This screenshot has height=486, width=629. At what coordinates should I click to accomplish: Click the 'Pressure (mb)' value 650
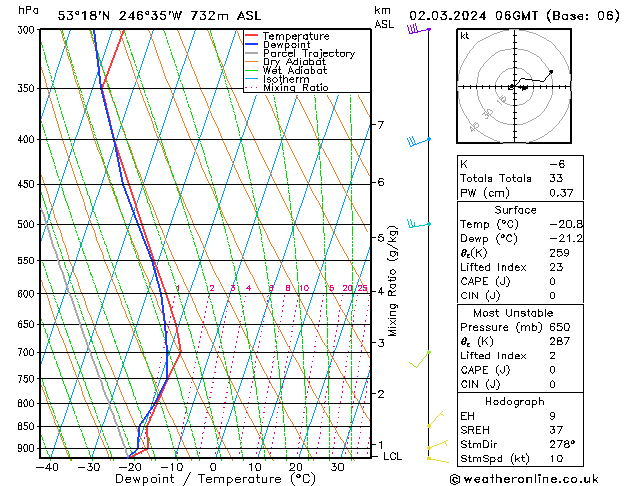[559, 327]
